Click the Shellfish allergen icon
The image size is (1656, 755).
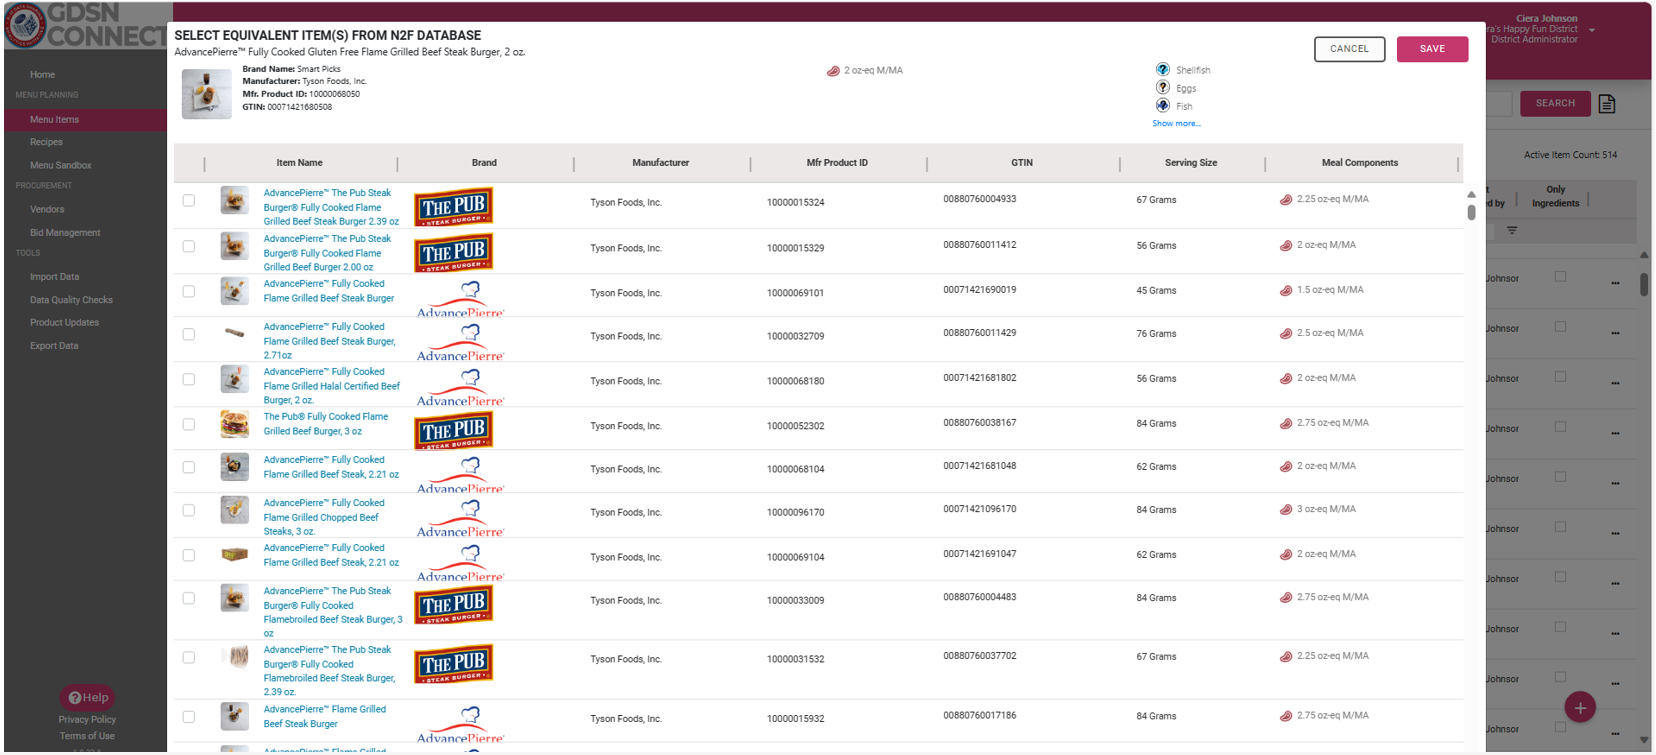(1163, 70)
